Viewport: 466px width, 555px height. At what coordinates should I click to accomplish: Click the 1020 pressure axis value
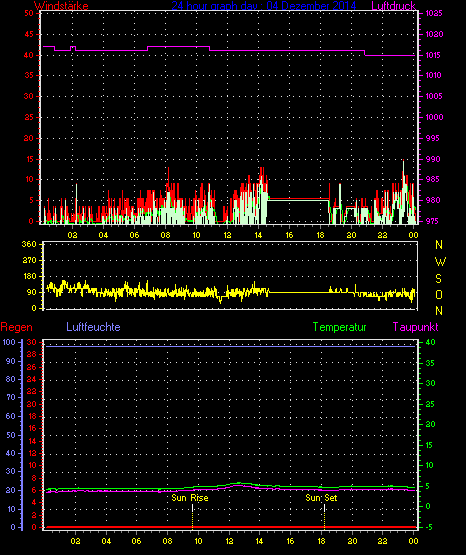coord(434,34)
